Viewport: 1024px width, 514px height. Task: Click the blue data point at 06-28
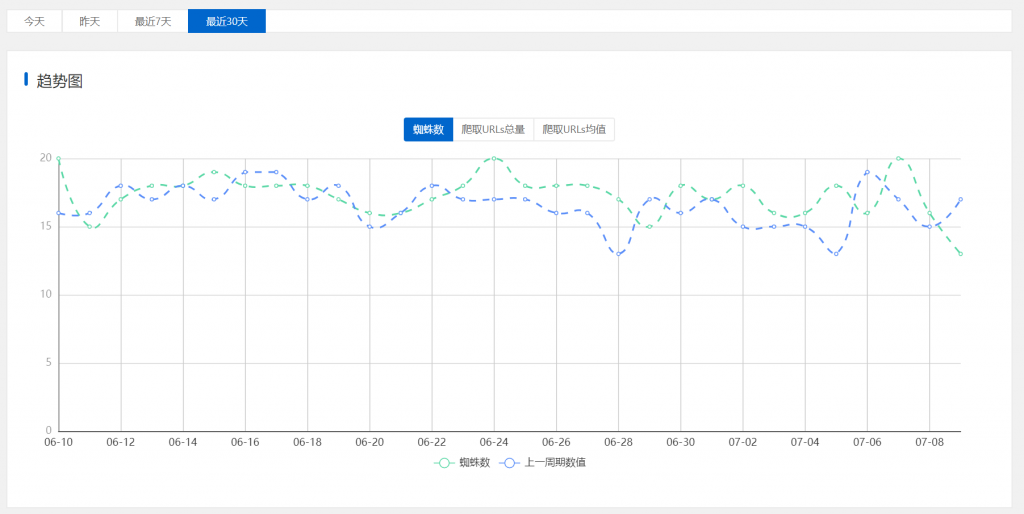[x=618, y=254]
